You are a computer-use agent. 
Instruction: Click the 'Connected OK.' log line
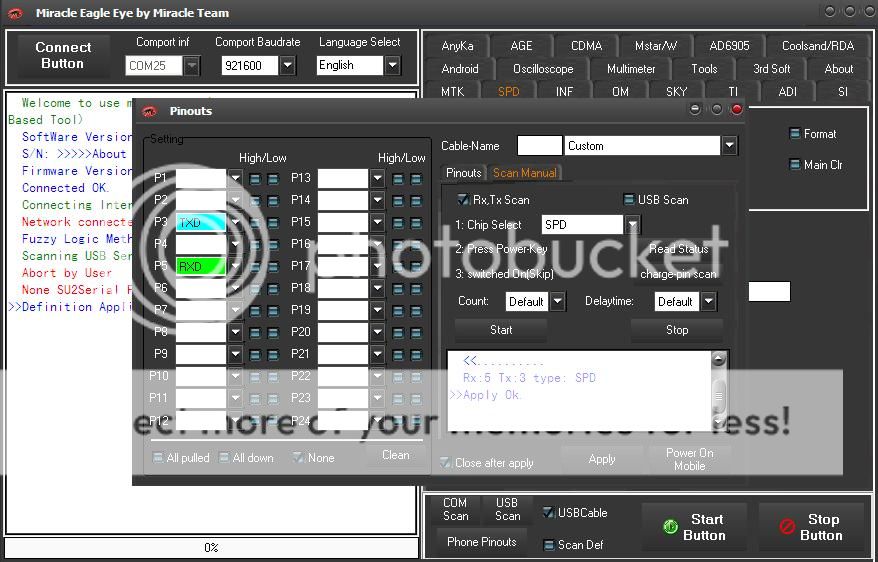point(66,188)
